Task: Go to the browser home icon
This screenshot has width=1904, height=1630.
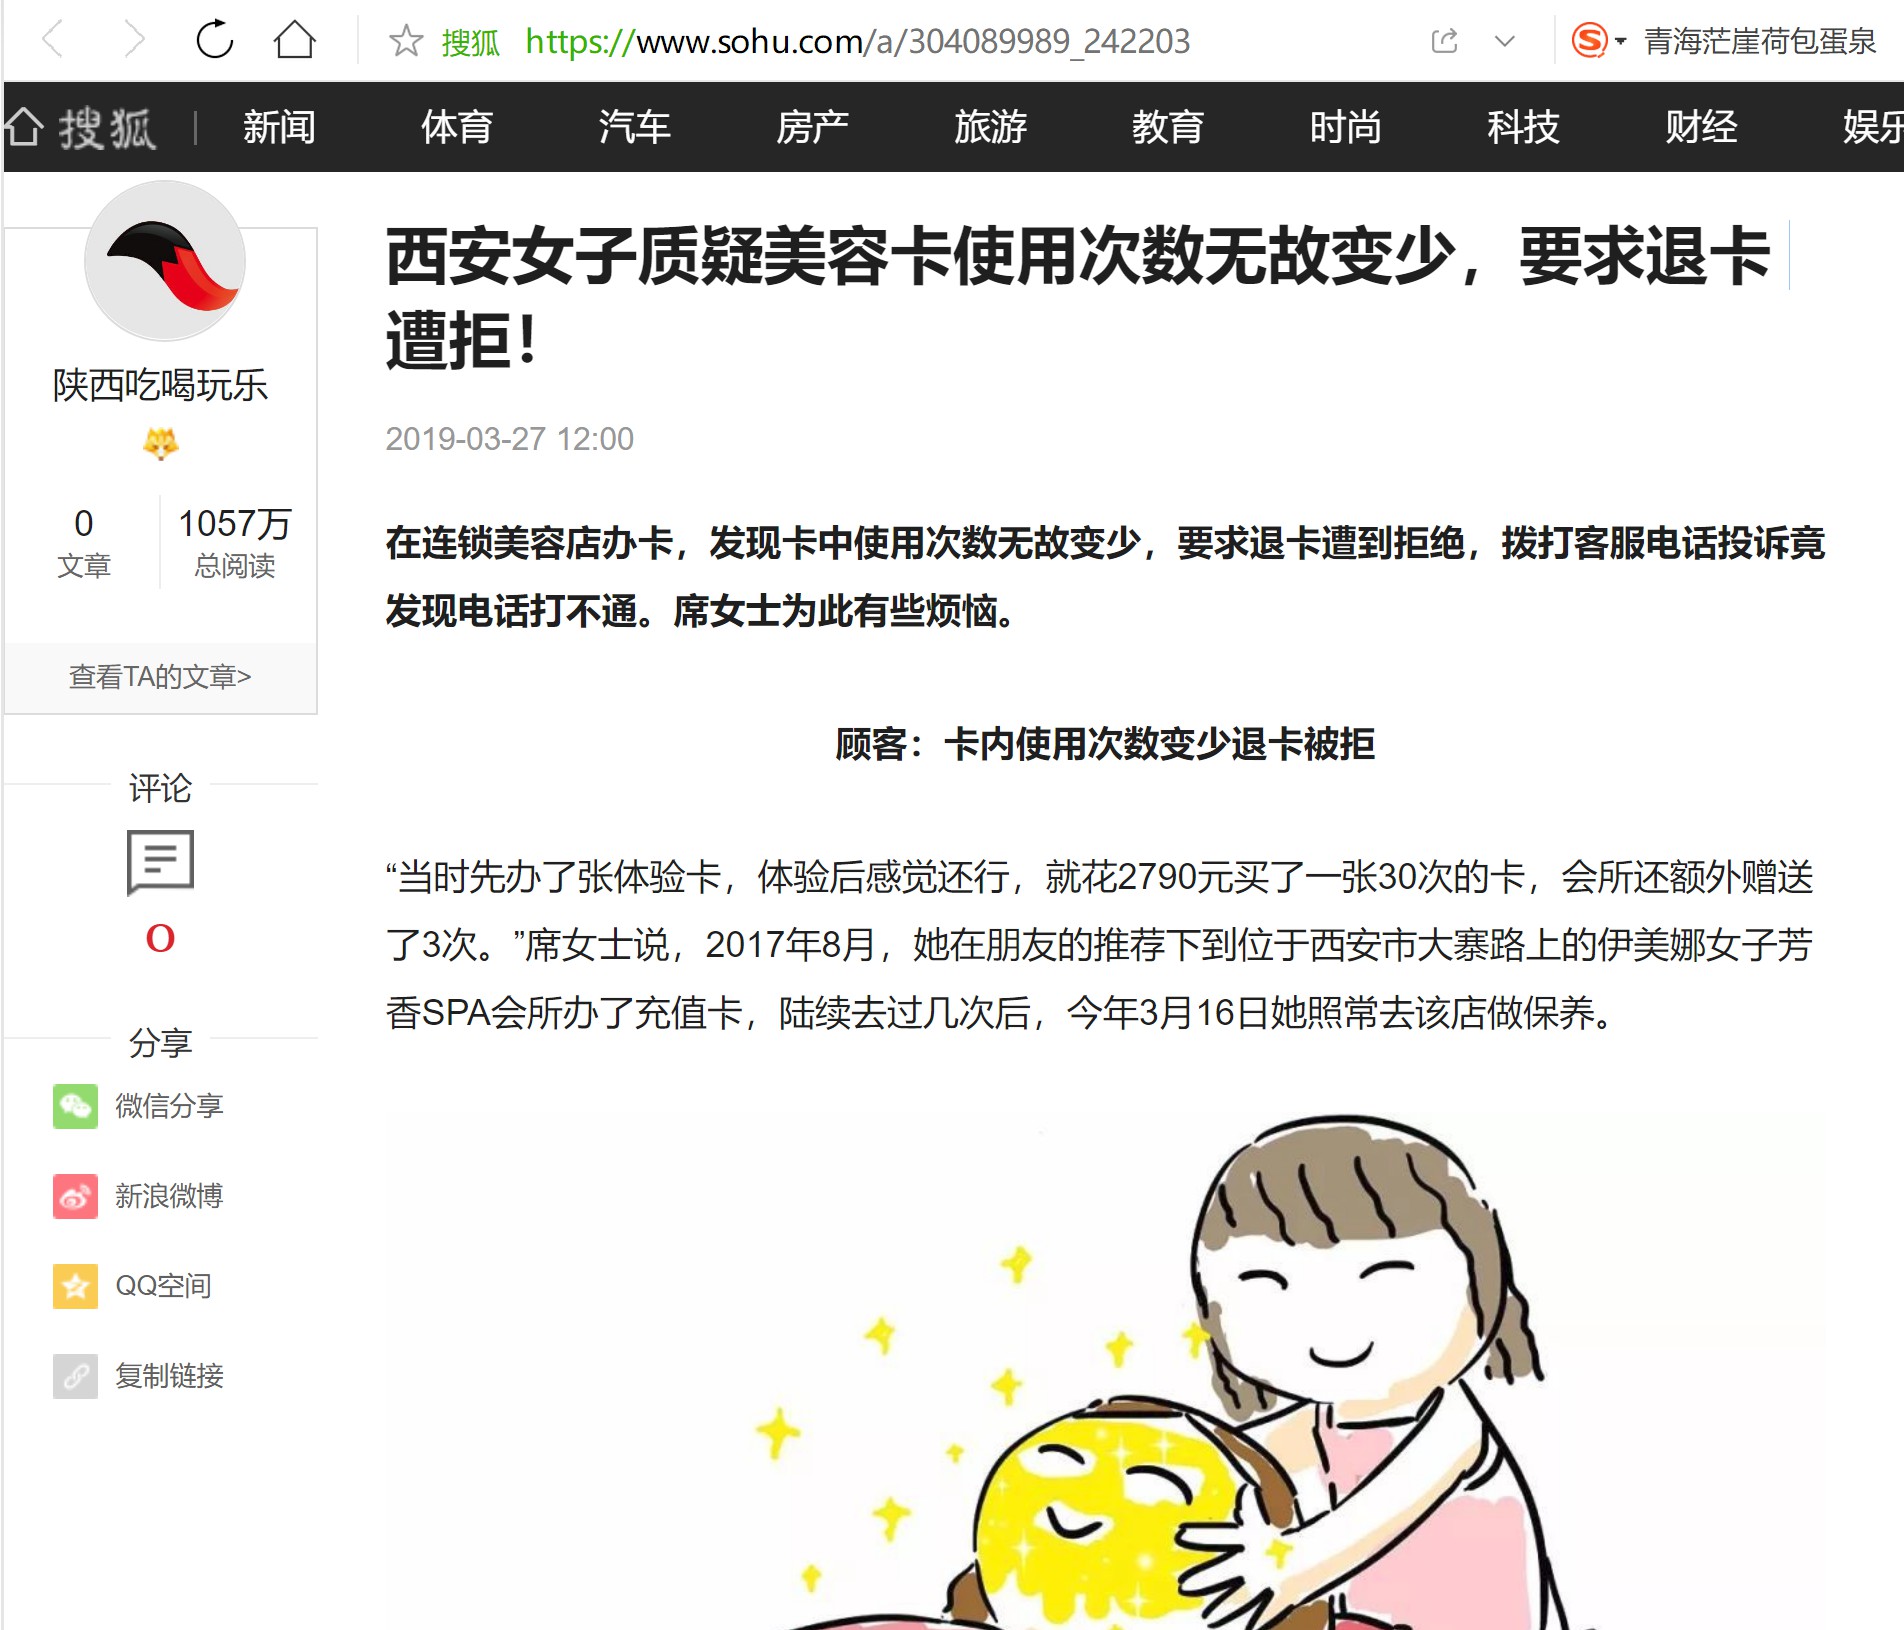Action: tap(294, 40)
